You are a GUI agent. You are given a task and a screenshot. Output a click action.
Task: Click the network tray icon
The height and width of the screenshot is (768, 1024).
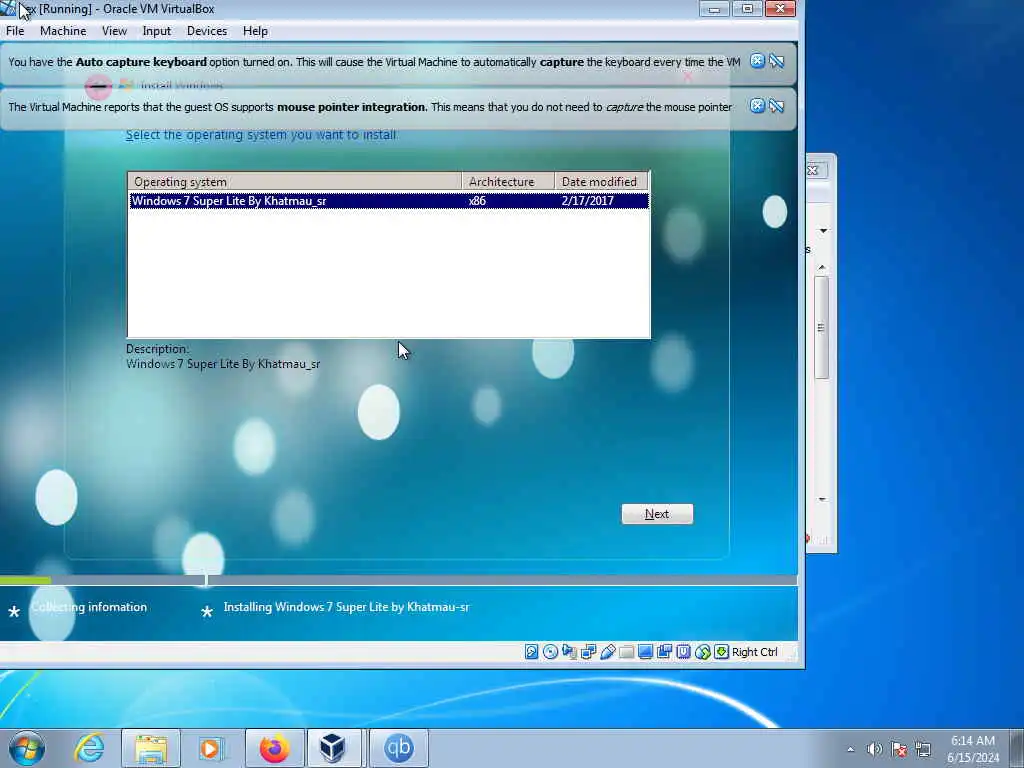coord(923,749)
